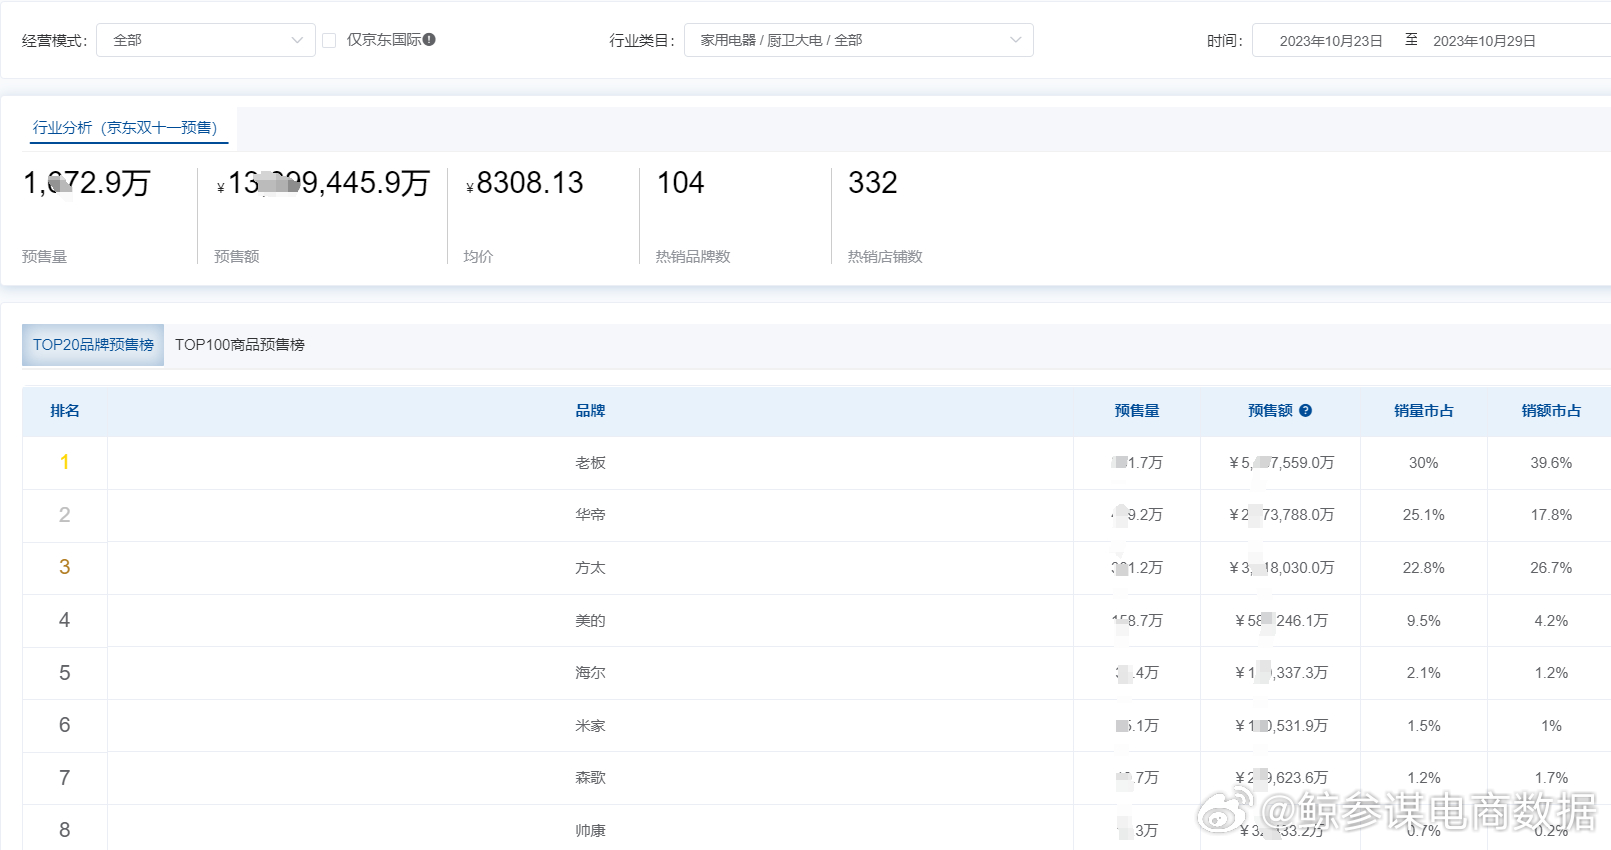
Task: Click the end date 2023年10月29日 field
Action: tap(1484, 41)
